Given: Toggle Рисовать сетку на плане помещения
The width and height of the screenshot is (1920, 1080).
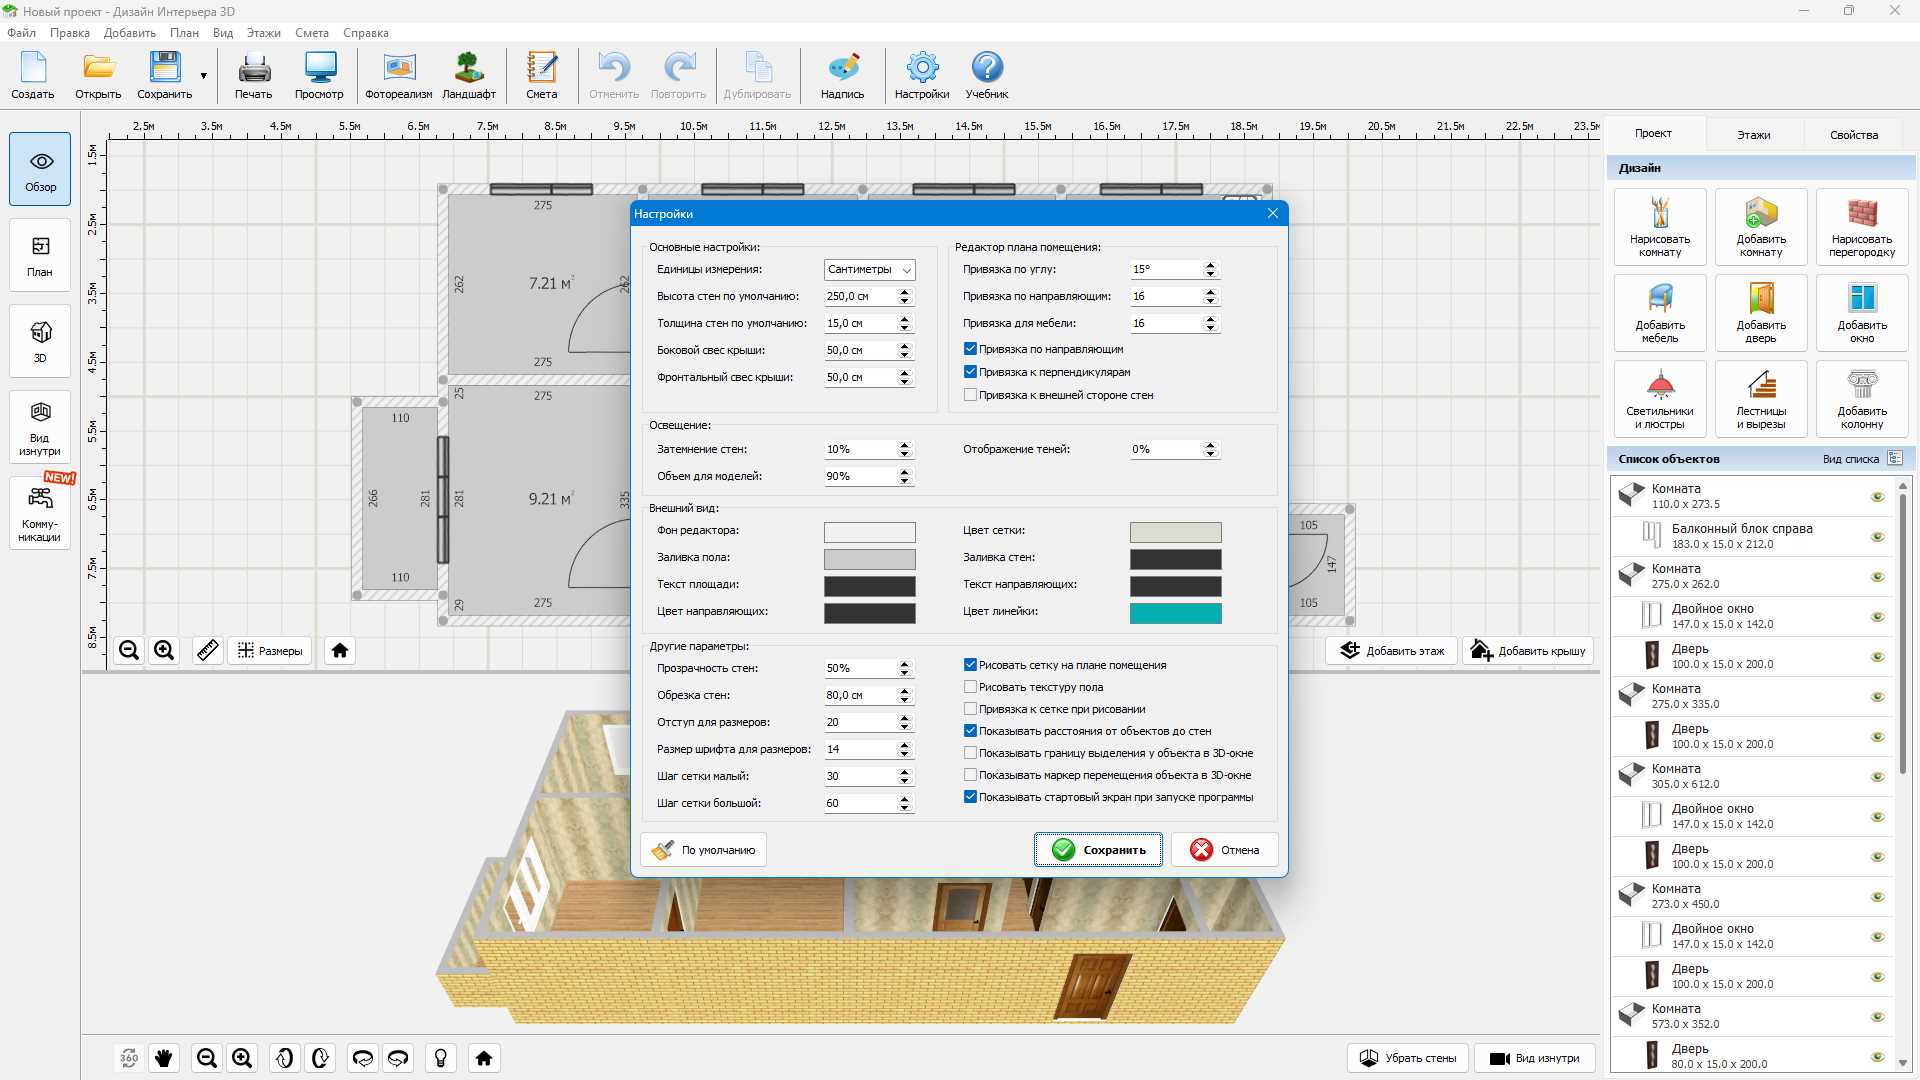Looking at the screenshot, I should [x=970, y=665].
